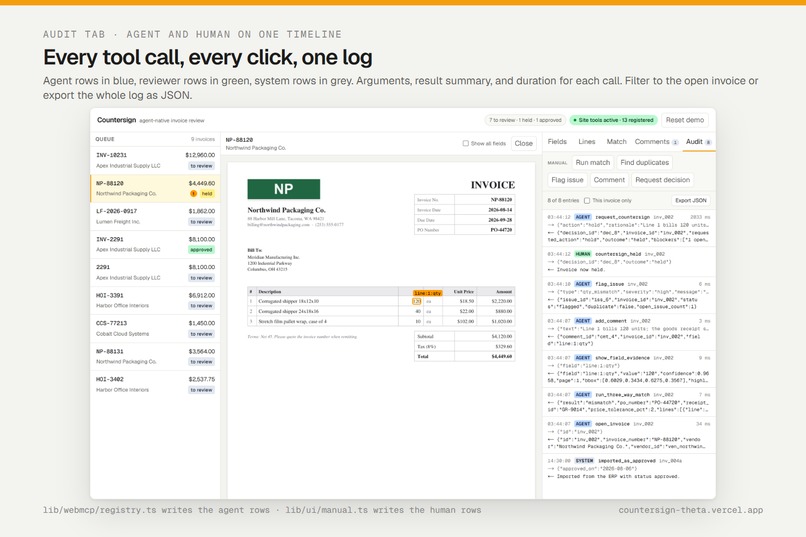Open invoice CCS-77213 from Cobalt Cloud Systems

point(155,328)
